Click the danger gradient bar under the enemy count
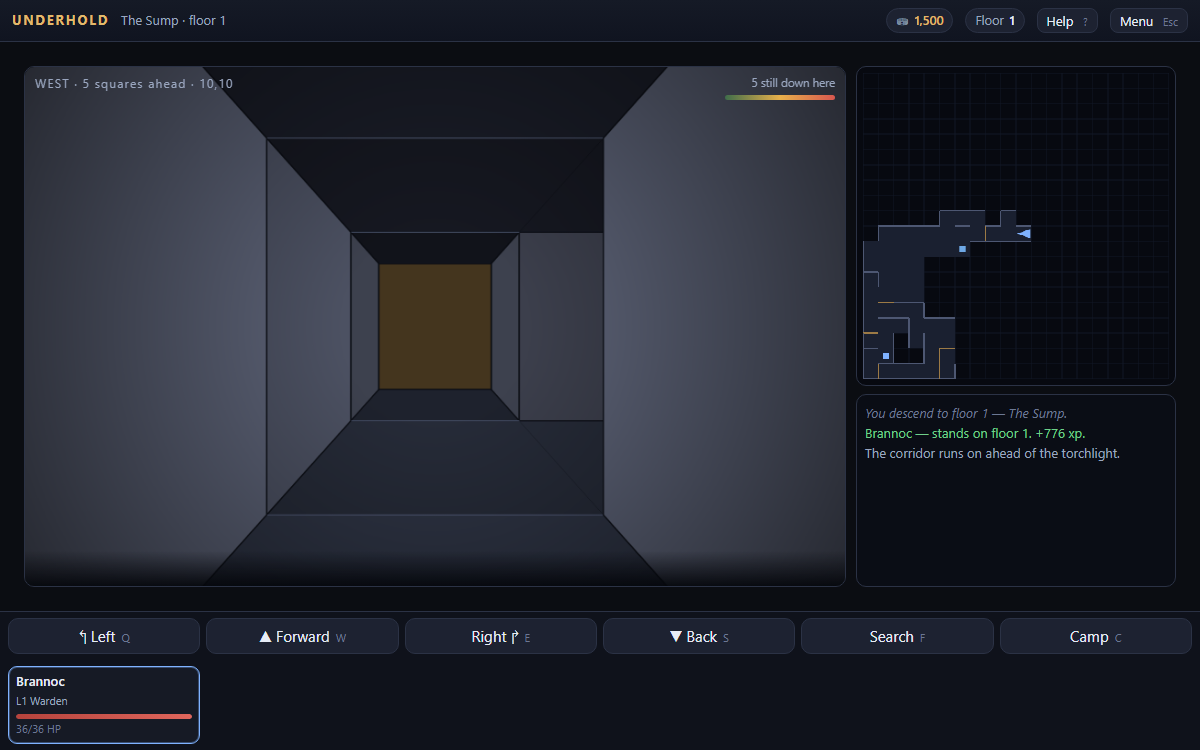Screen dimensions: 1200x750 click(x=780, y=97)
